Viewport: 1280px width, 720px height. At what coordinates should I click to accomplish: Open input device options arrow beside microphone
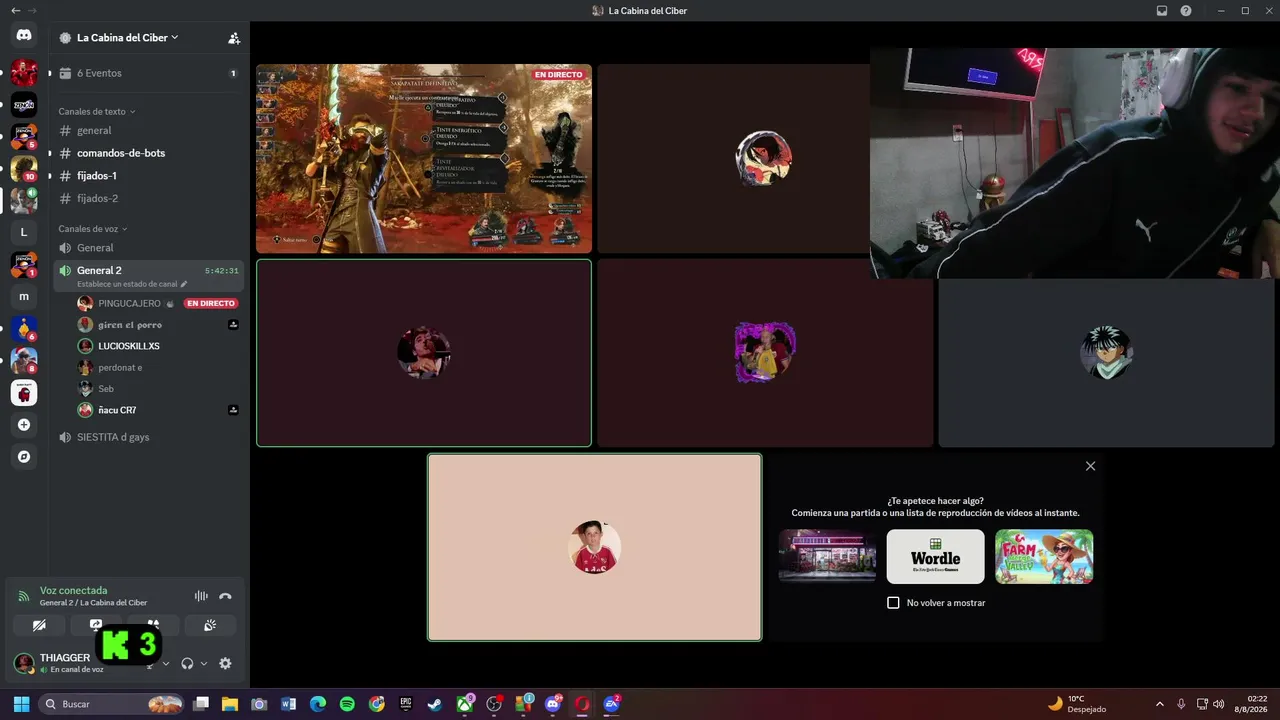click(166, 663)
